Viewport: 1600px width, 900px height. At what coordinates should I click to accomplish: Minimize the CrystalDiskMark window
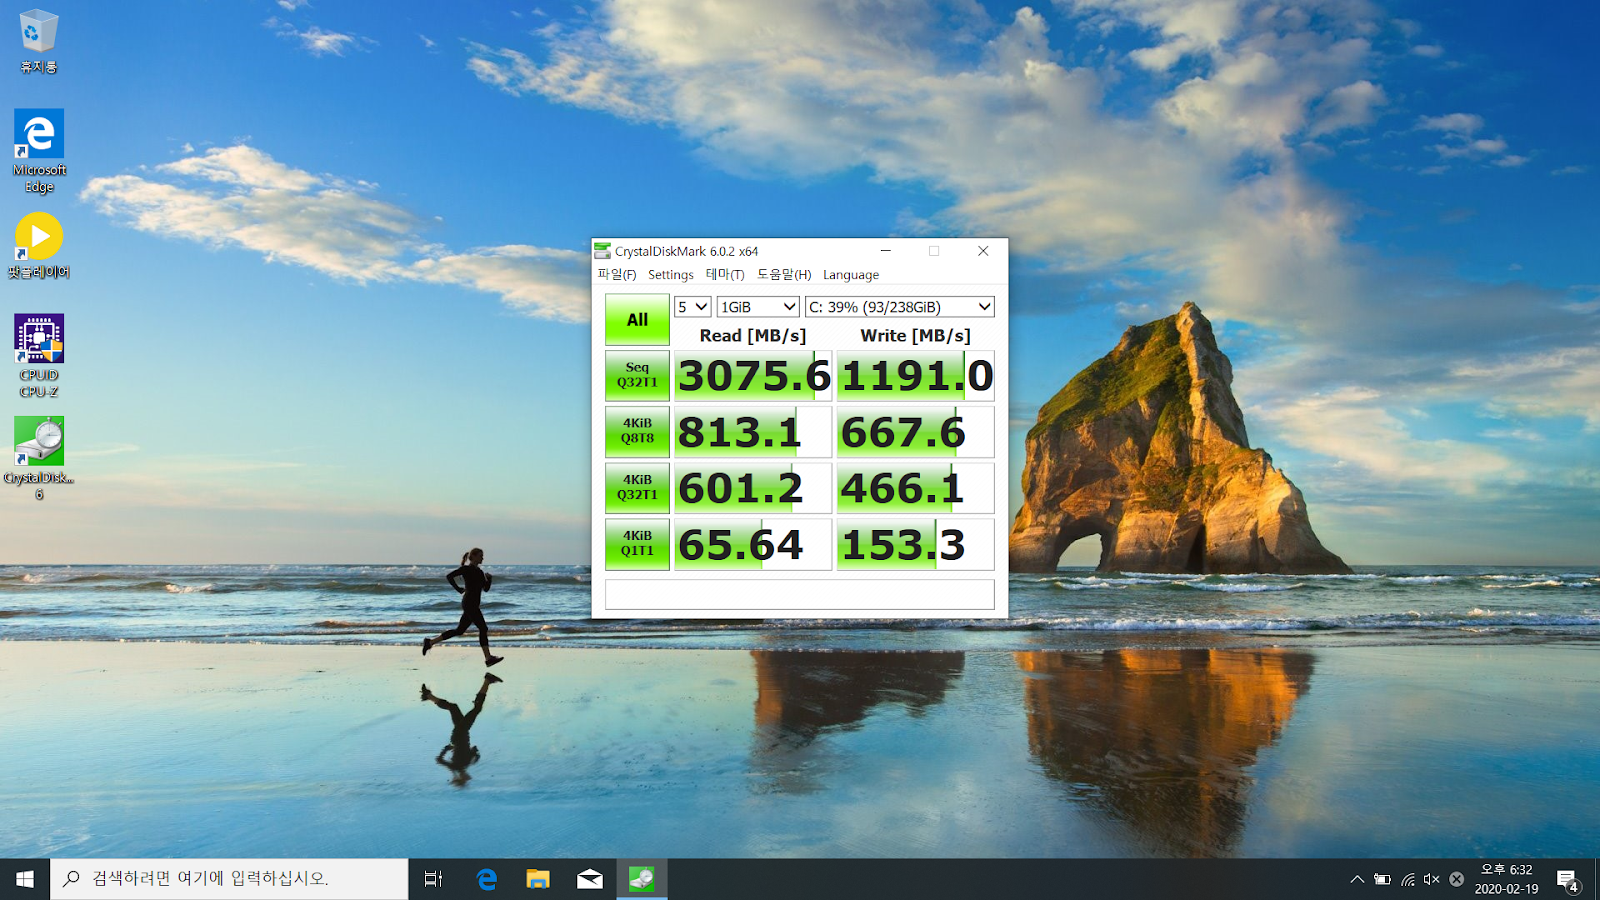[885, 251]
